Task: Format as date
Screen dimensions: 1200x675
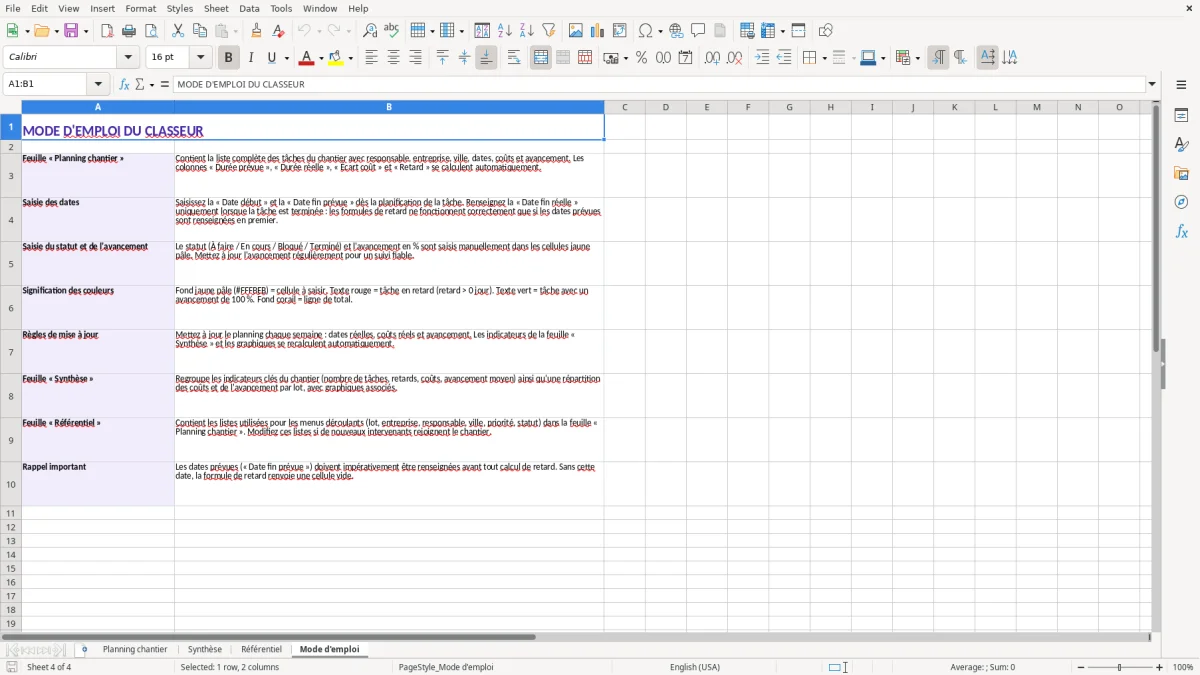Action: [x=685, y=58]
